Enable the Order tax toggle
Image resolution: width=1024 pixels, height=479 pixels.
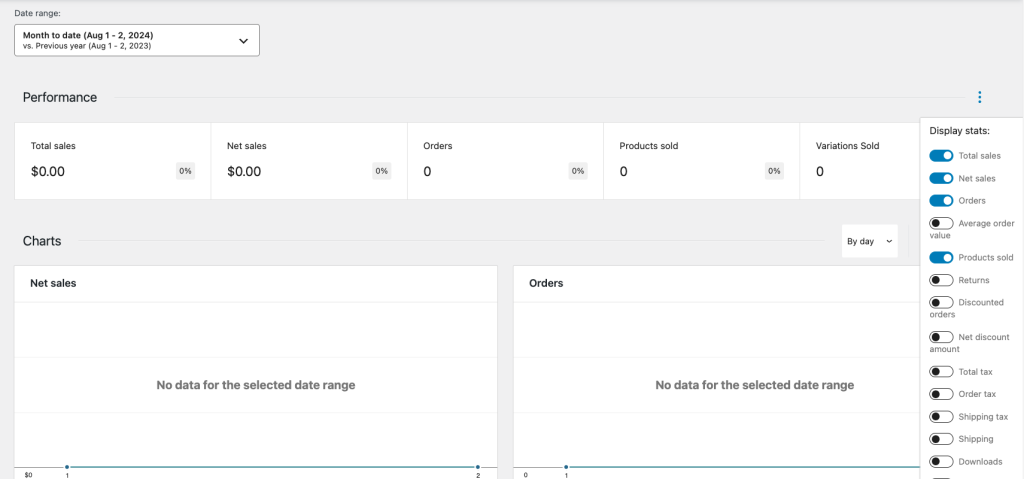941,394
